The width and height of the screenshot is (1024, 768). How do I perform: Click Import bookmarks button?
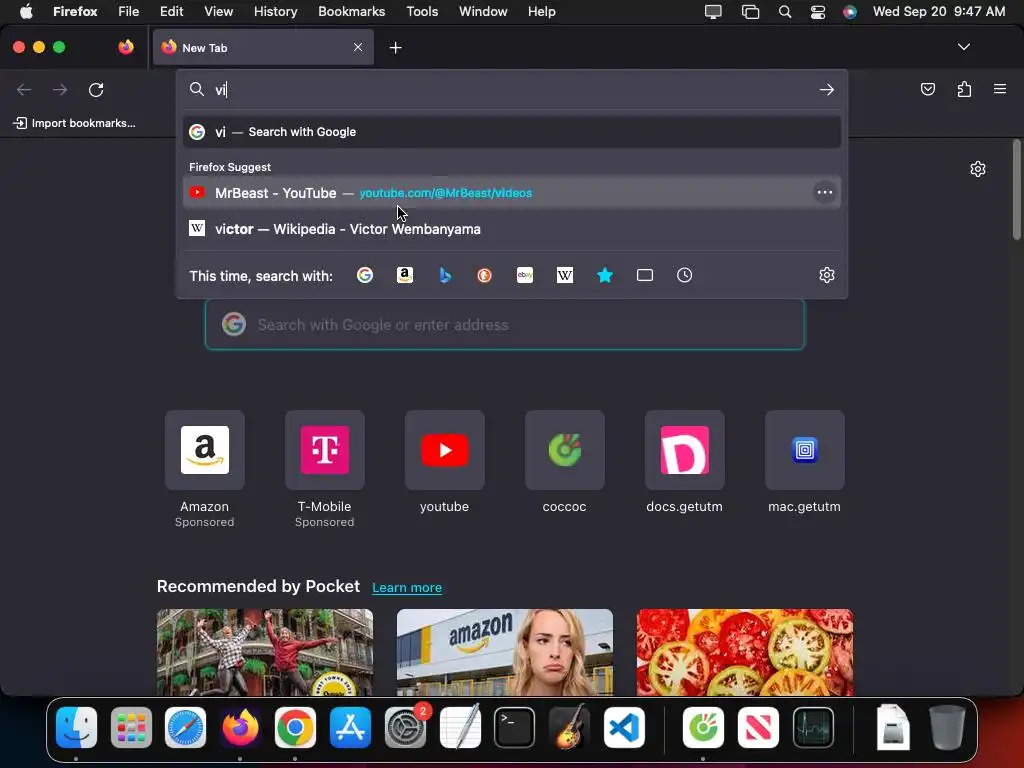coord(75,123)
